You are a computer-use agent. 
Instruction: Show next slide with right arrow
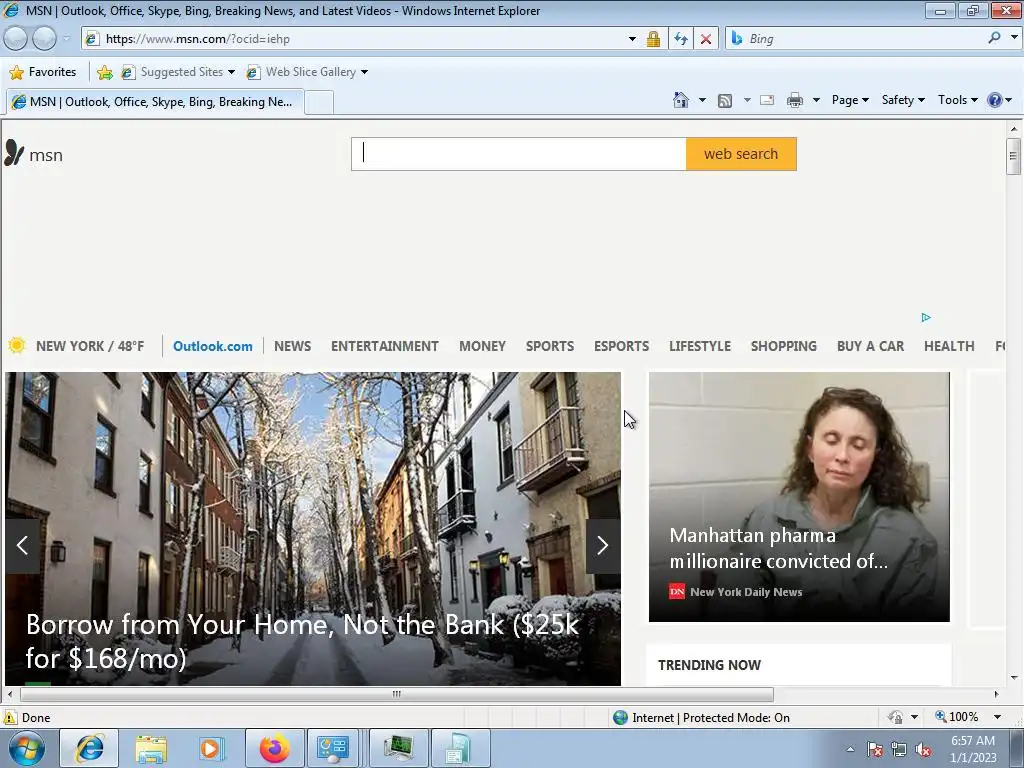click(603, 546)
